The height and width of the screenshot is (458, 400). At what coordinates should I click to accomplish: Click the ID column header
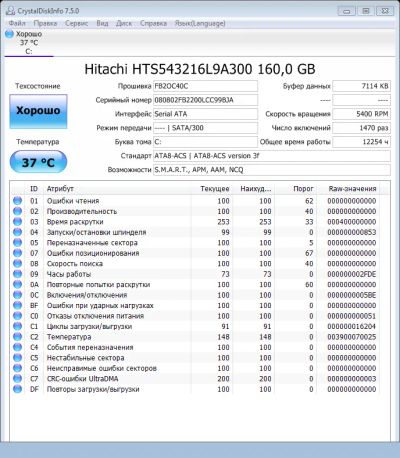click(x=34, y=189)
